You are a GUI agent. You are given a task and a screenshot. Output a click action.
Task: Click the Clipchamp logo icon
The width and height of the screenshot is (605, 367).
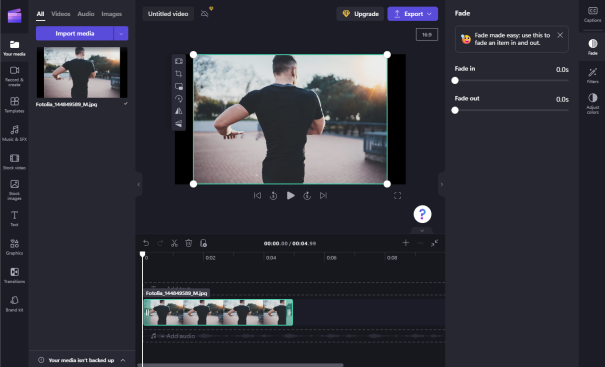pos(14,16)
